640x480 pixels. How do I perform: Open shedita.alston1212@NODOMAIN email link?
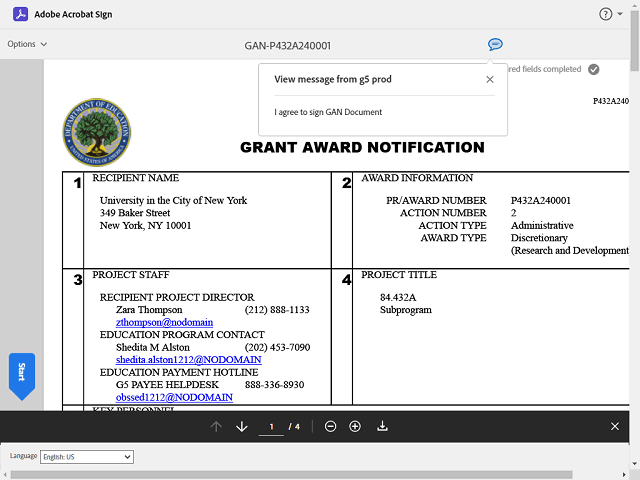click(188, 360)
